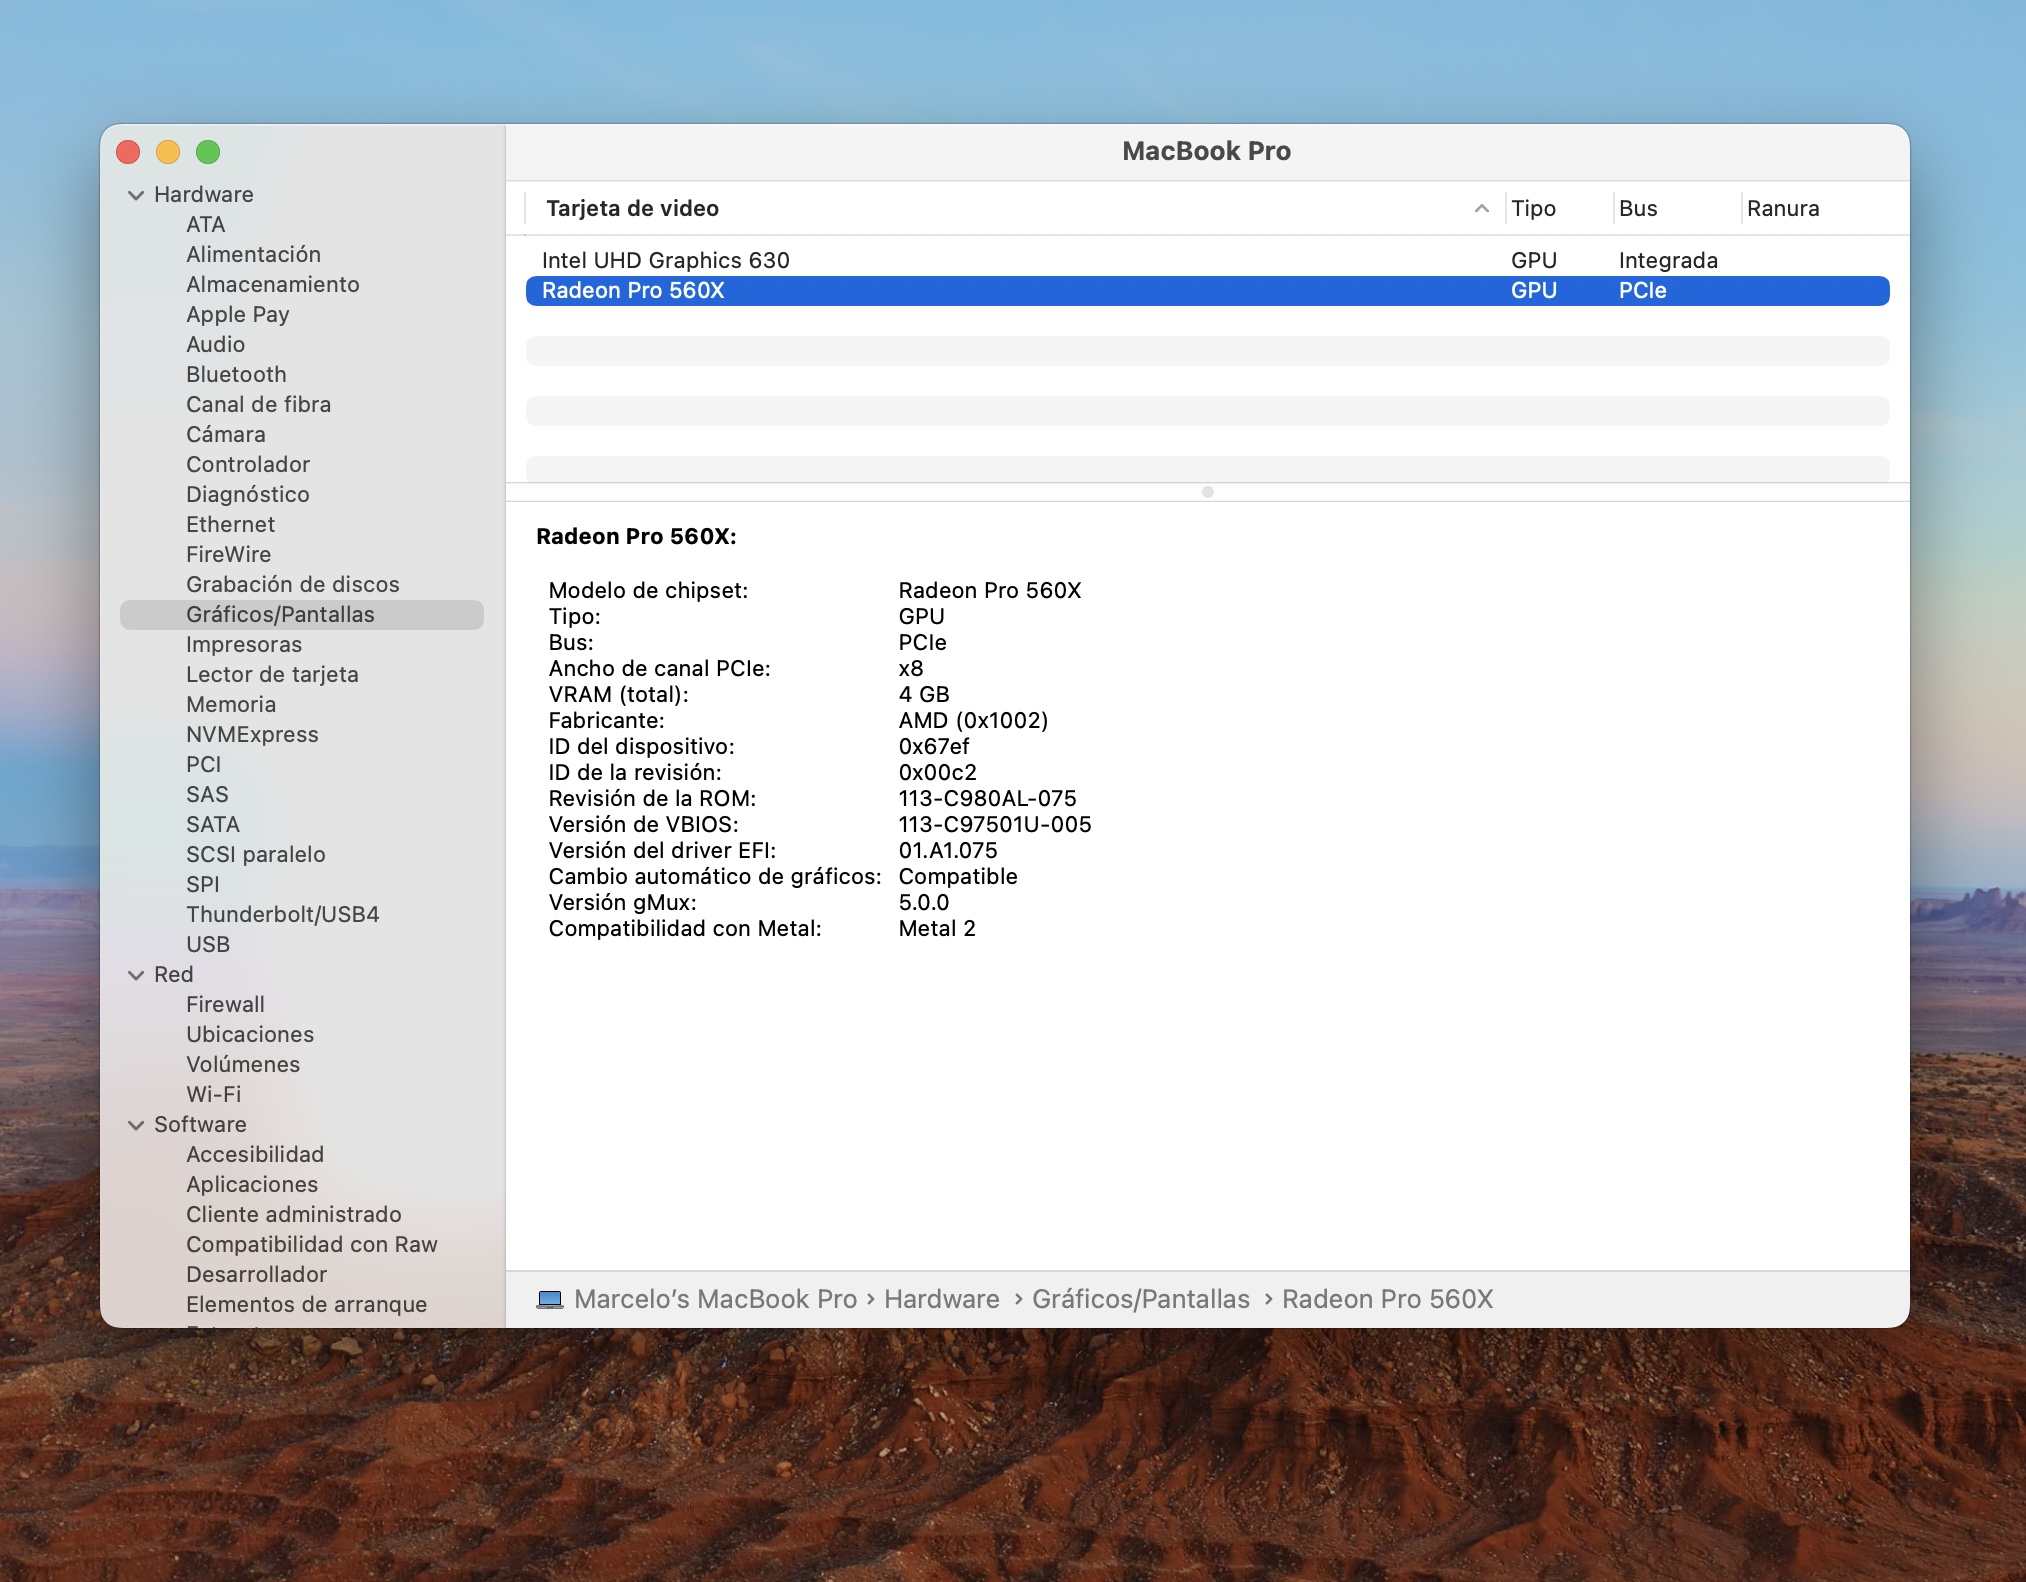Collapse the Hardware section chevron
This screenshot has height=1582, width=2026.
coord(136,195)
